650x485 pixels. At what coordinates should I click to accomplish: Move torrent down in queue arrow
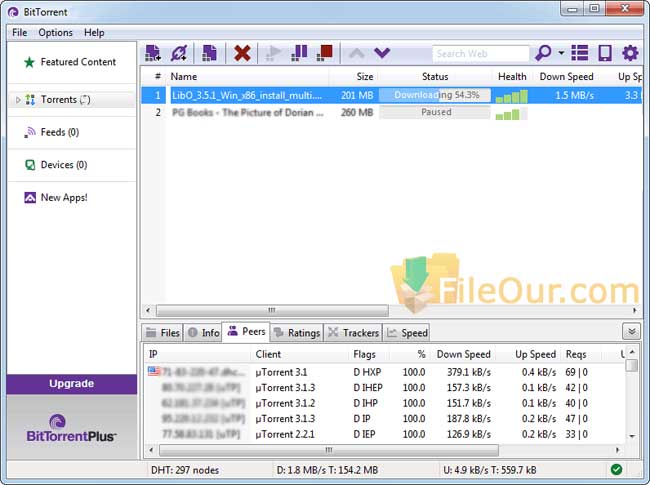[382, 53]
